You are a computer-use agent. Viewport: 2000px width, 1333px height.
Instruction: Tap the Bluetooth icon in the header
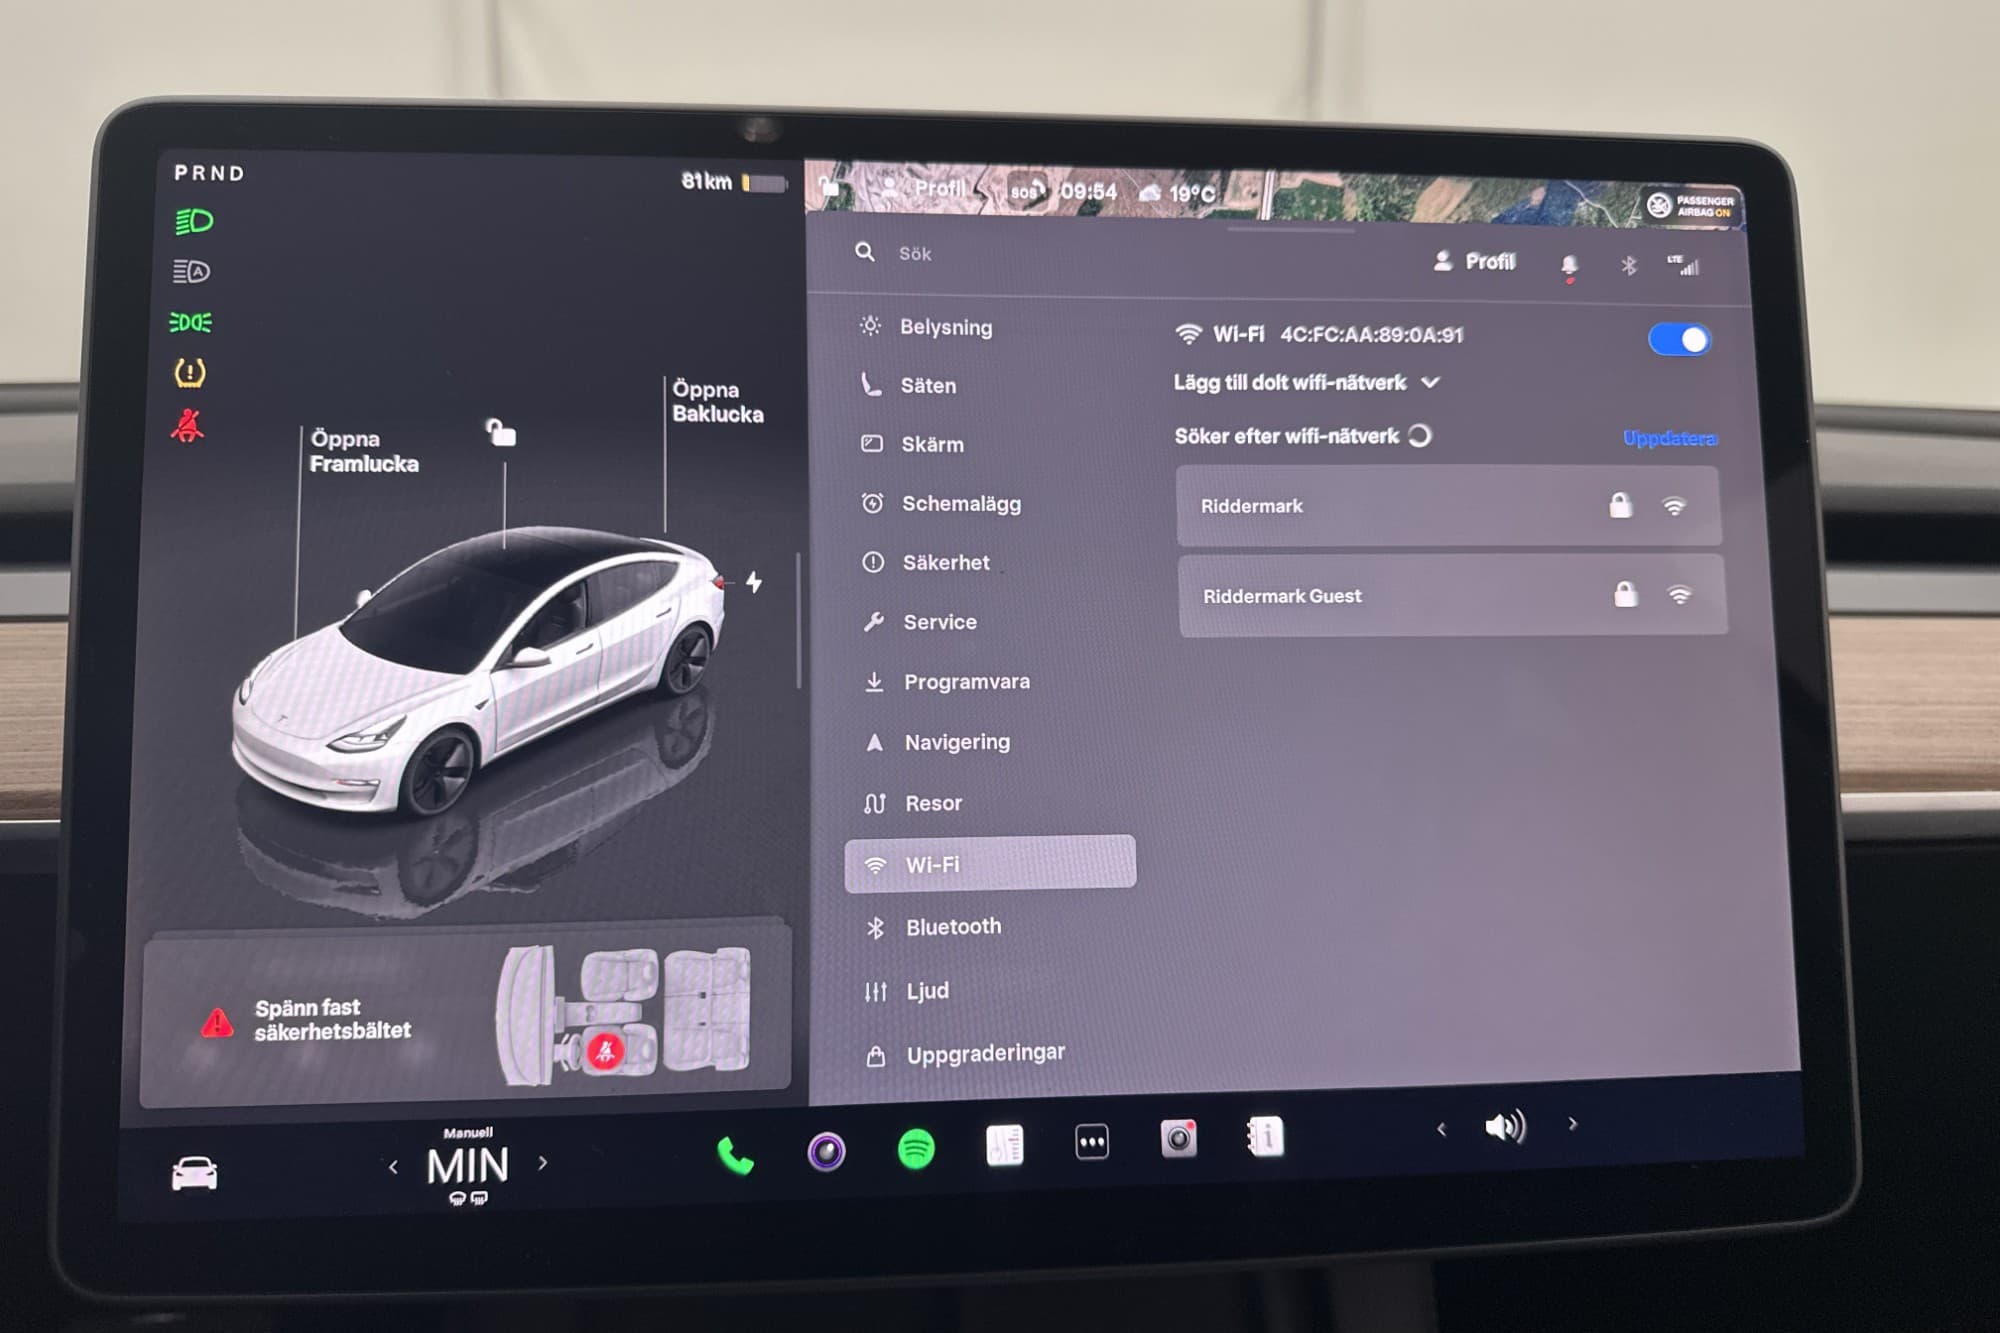click(x=1629, y=265)
